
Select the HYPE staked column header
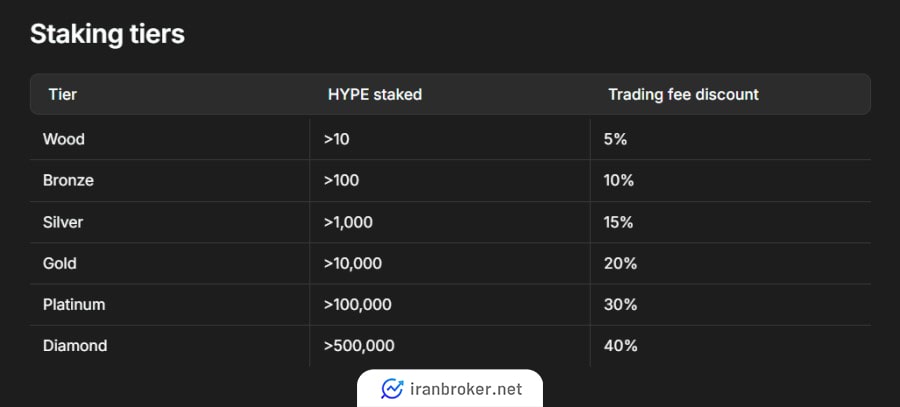click(375, 94)
